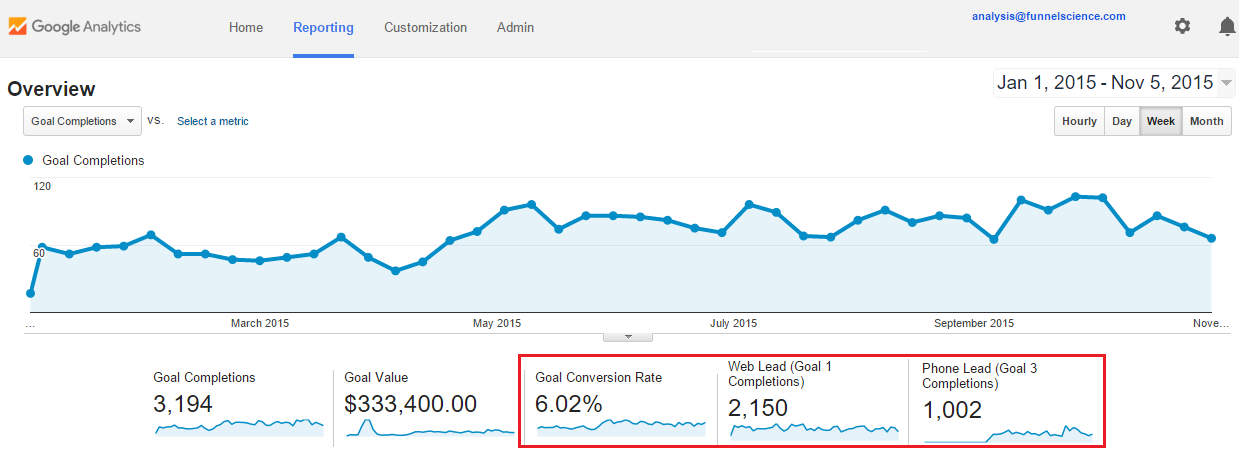Click the Select a metric link
This screenshot has height=449, width=1239.
pos(213,121)
